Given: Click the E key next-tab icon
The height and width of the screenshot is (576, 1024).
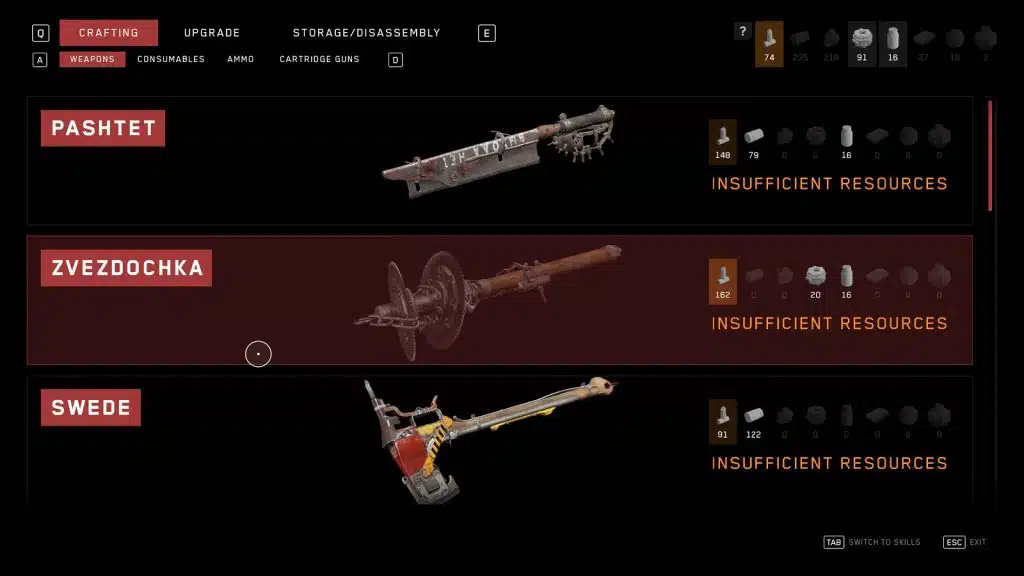Looking at the screenshot, I should coord(487,33).
